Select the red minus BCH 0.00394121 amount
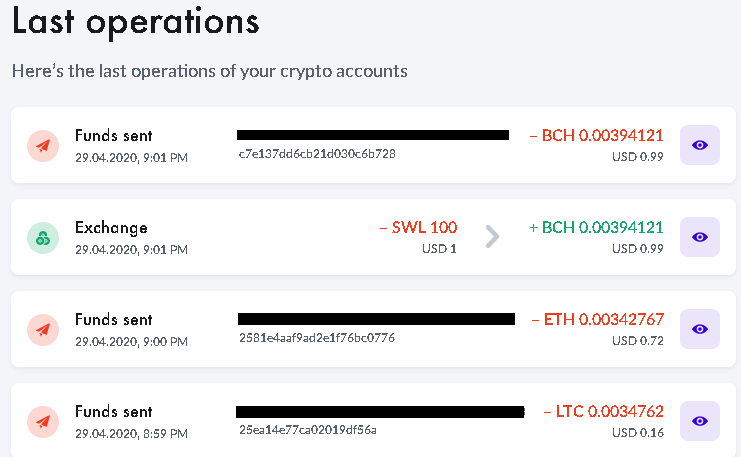The width and height of the screenshot is (741, 457). point(596,136)
